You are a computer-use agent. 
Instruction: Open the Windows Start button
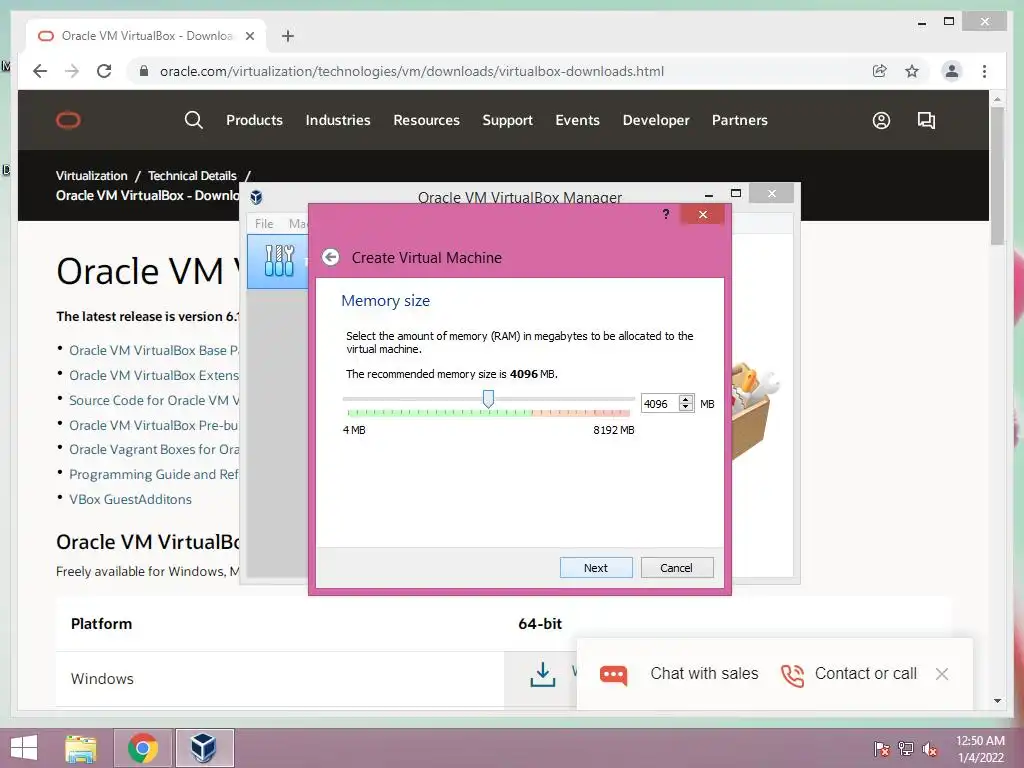tap(24, 748)
